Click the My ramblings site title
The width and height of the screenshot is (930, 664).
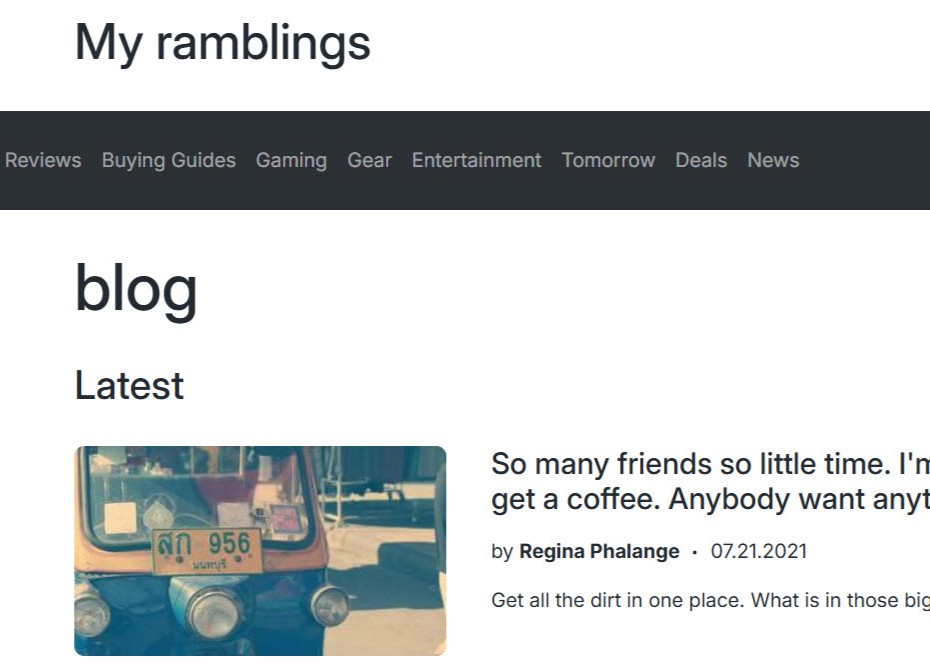coord(222,43)
